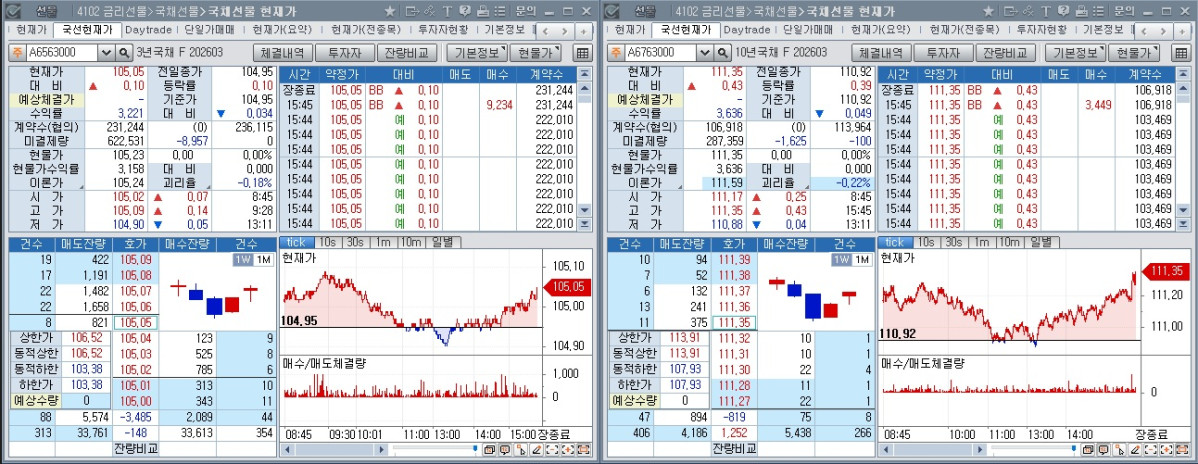The height and width of the screenshot is (464, 1198).
Task: Click the favorites star icon in left window
Action: click(x=390, y=11)
